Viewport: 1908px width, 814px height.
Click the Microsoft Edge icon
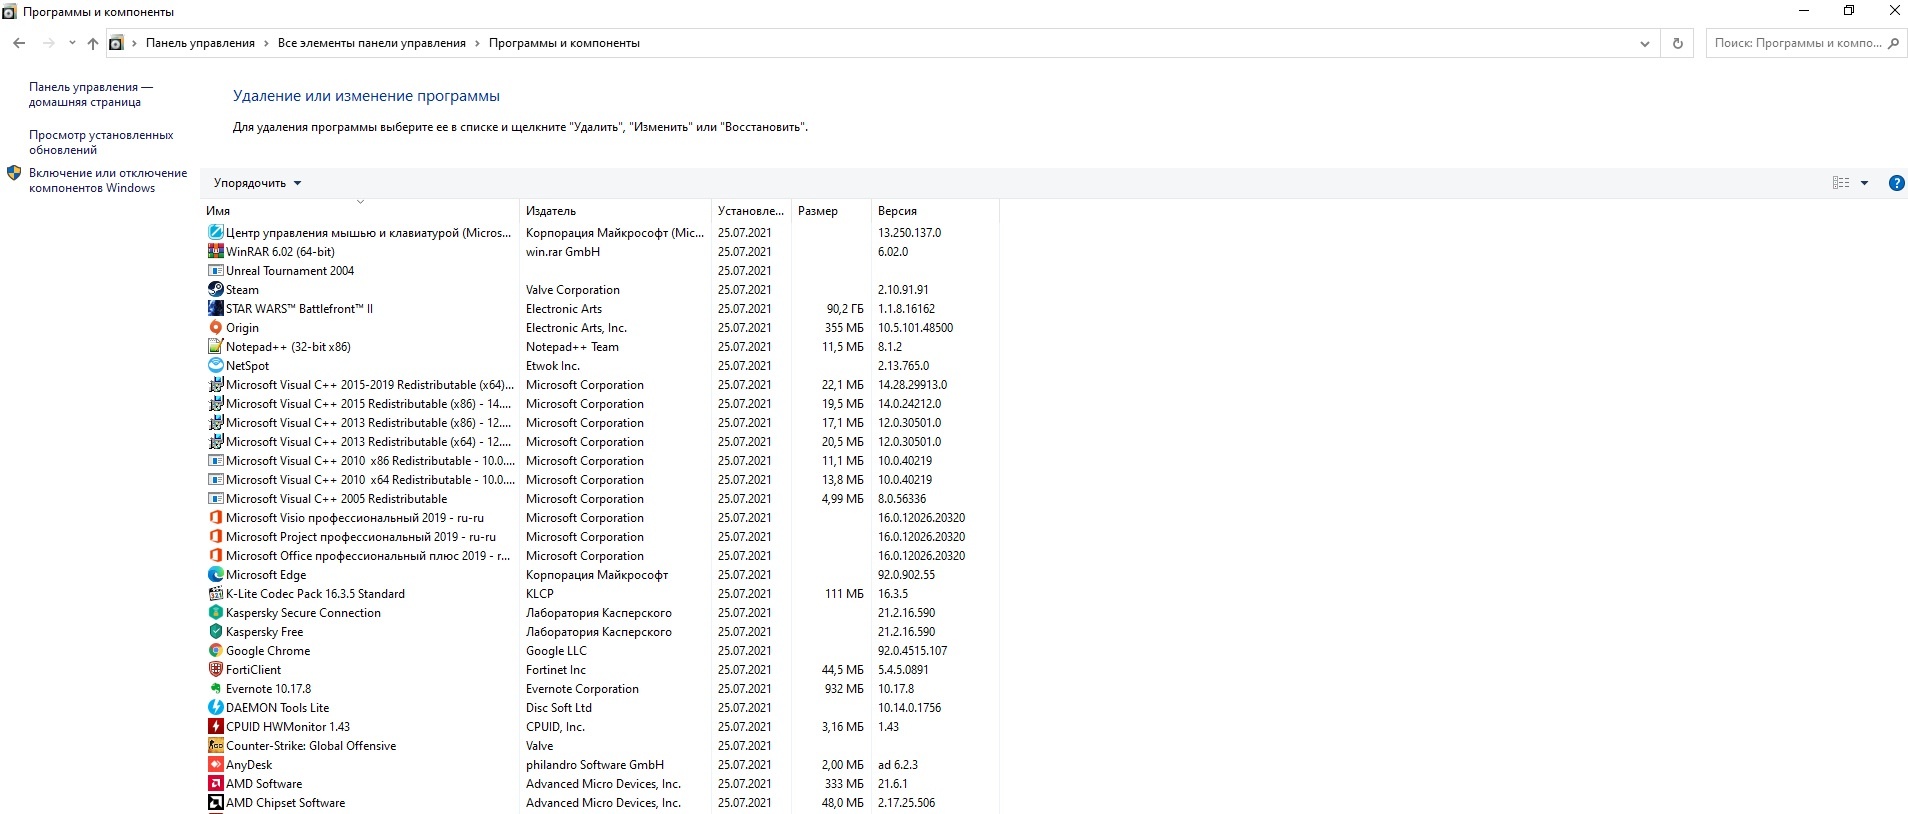point(215,575)
